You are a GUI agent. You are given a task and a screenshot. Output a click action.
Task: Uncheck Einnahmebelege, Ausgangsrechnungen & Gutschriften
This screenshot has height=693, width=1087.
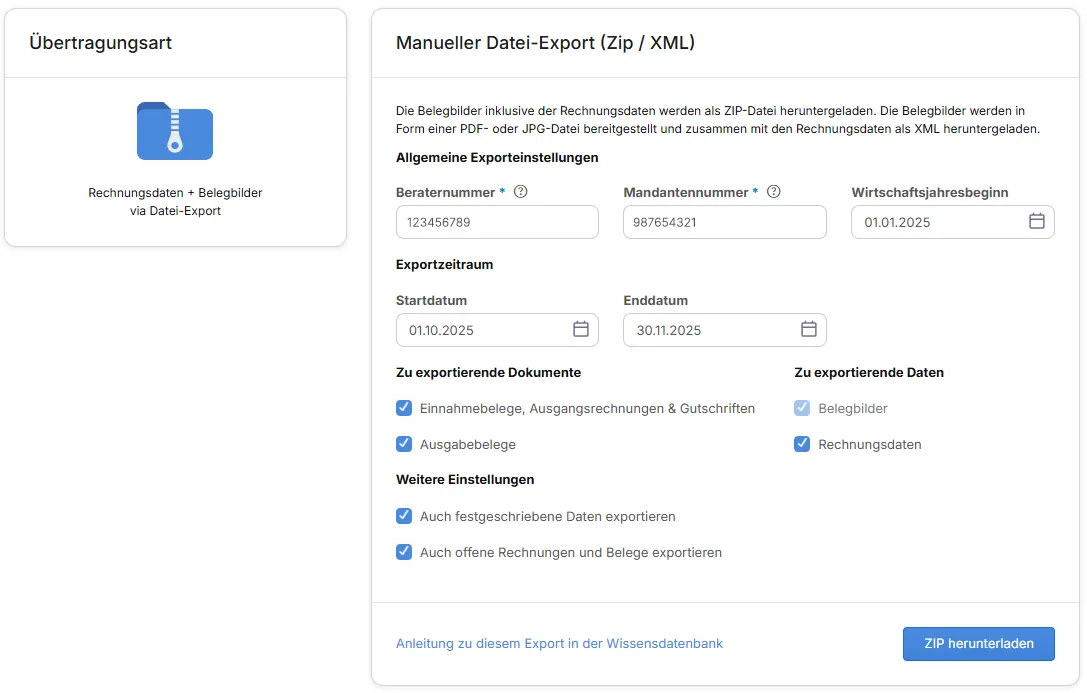404,408
